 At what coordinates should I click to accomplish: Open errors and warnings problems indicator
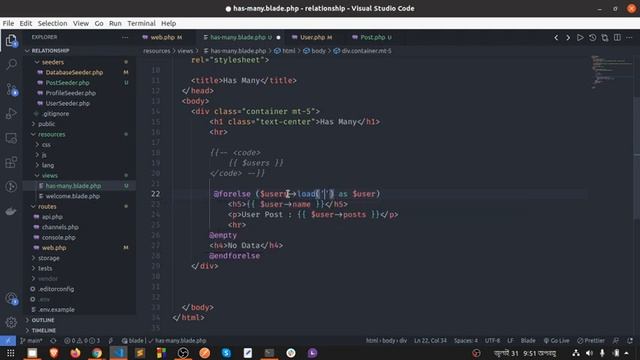[x=82, y=340]
